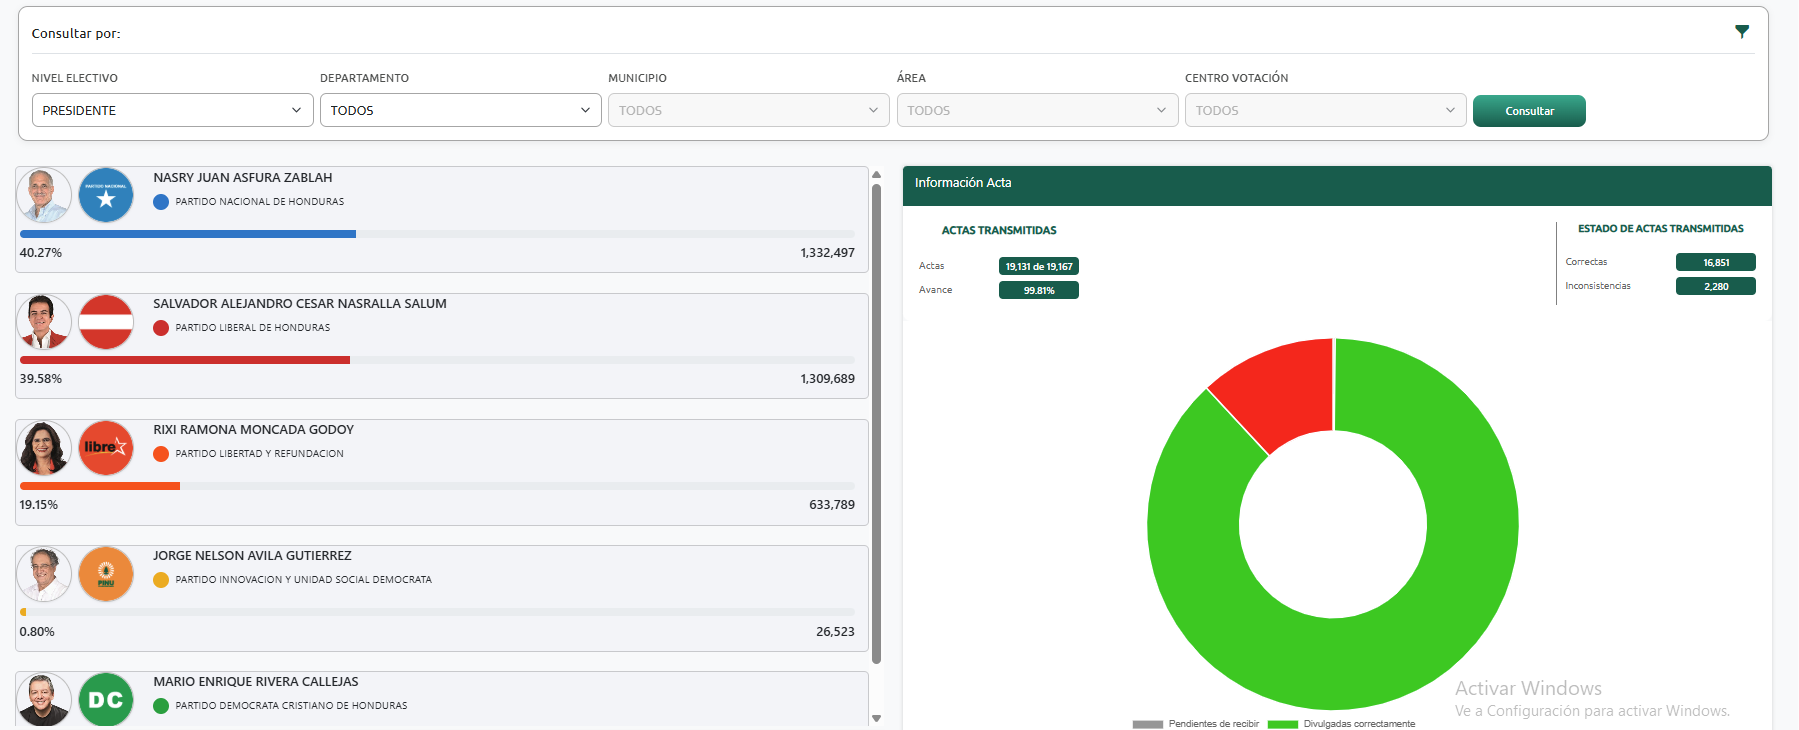Open the Nivel Electivo PRESIDENTE dropdown
This screenshot has width=1799, height=730.
(x=172, y=110)
